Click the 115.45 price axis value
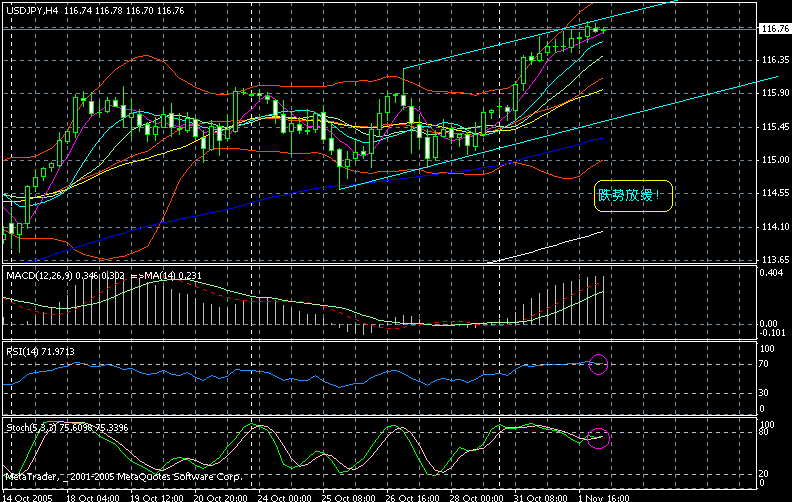 (x=775, y=127)
